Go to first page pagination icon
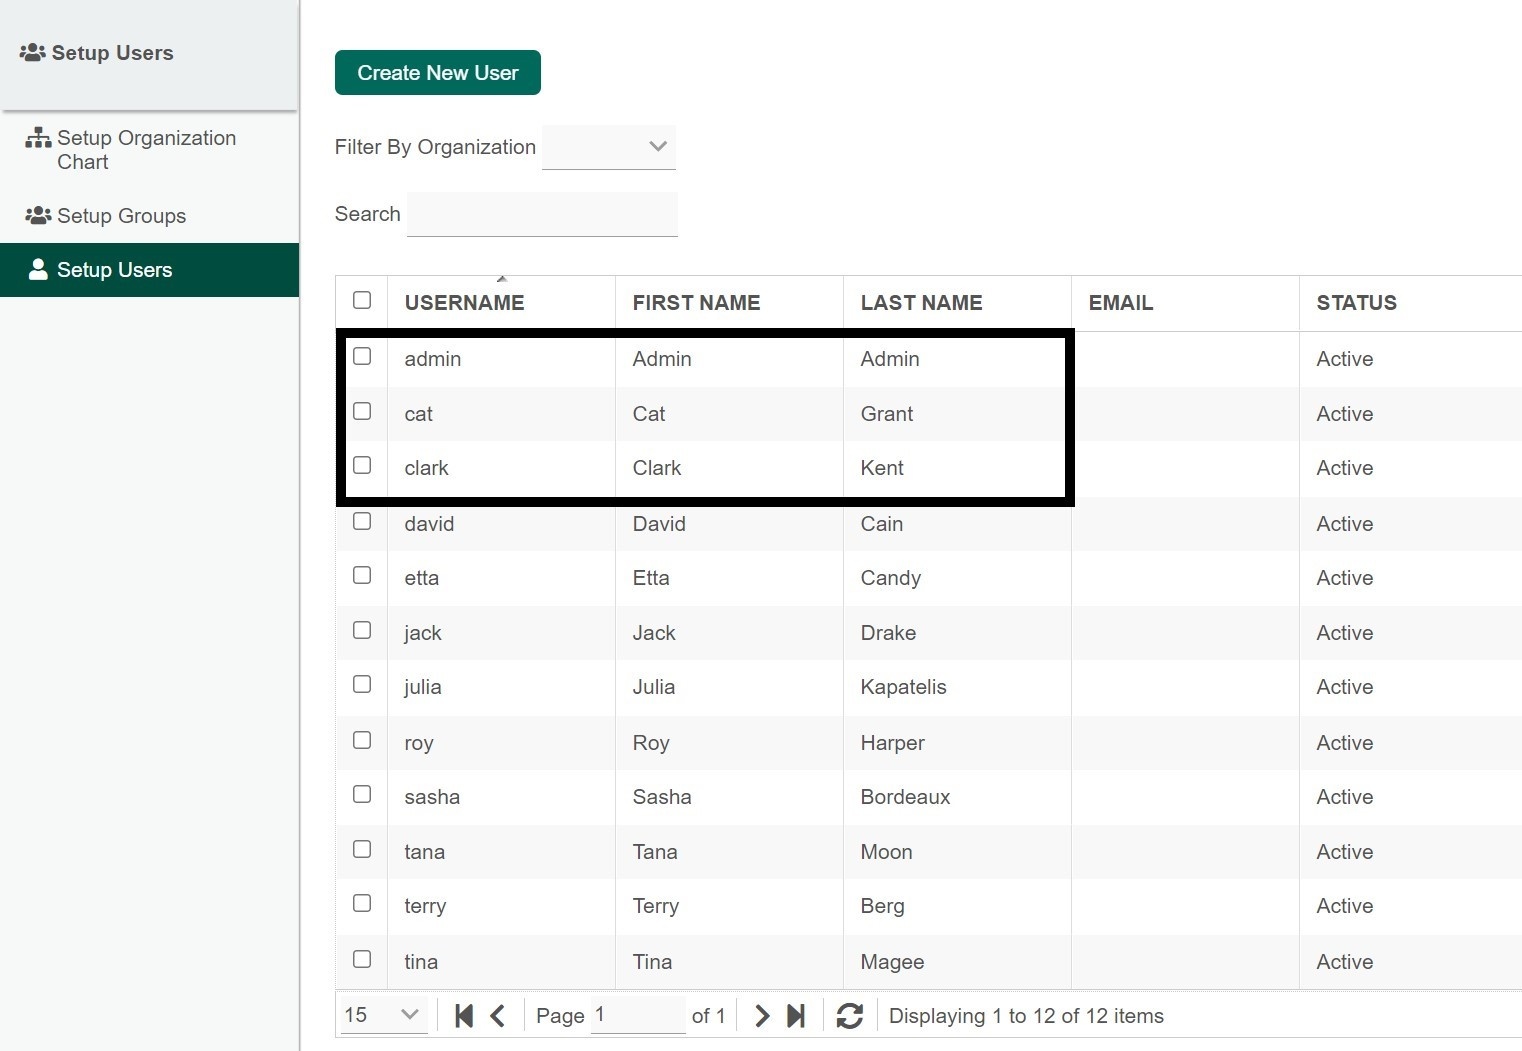Screen dimensions: 1522x1051 (x=463, y=1016)
